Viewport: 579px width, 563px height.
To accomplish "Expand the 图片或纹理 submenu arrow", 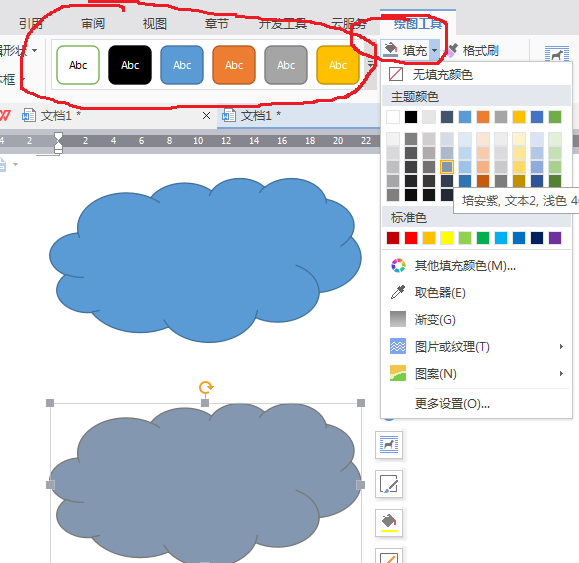I will (561, 346).
